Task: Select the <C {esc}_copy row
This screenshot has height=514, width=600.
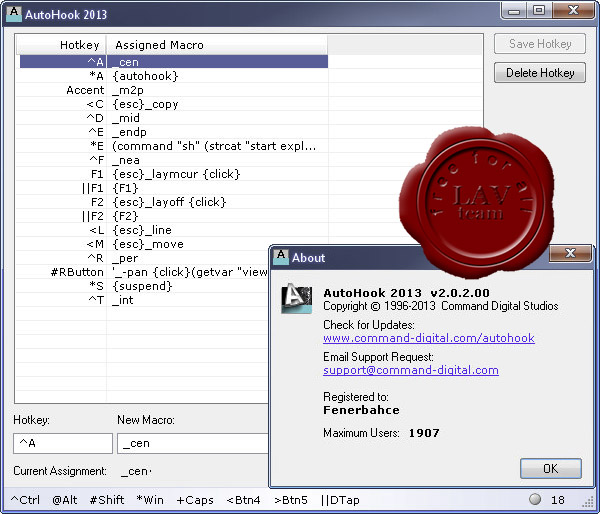Action: coord(174,104)
